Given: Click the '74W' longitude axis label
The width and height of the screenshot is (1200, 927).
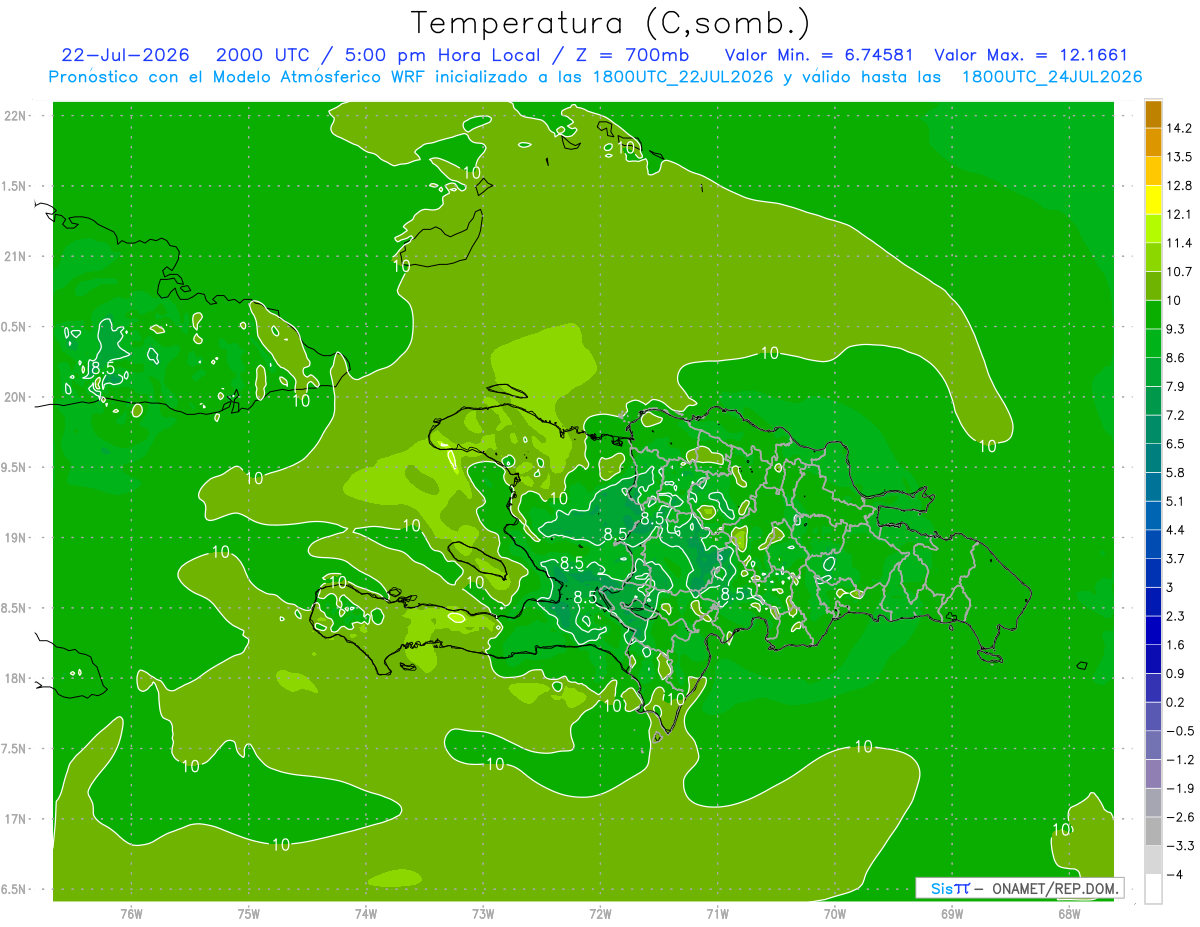Looking at the screenshot, I should 365,913.
